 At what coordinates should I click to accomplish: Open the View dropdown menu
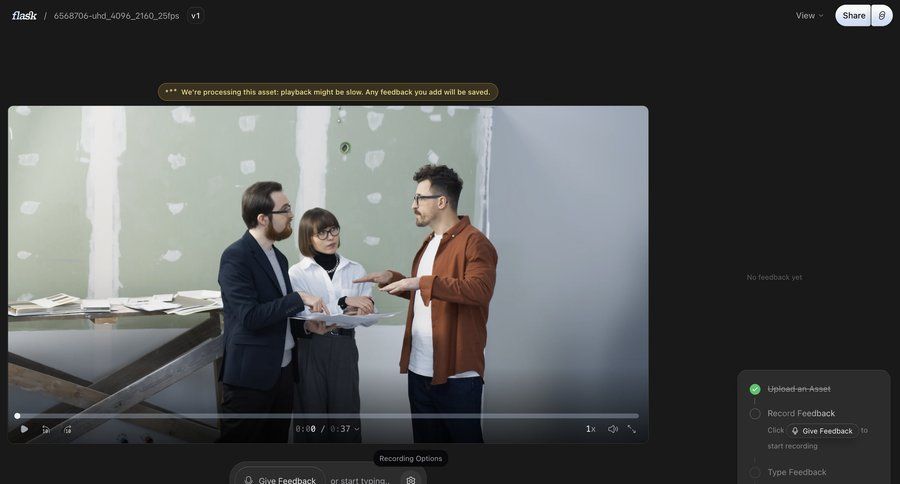click(809, 16)
